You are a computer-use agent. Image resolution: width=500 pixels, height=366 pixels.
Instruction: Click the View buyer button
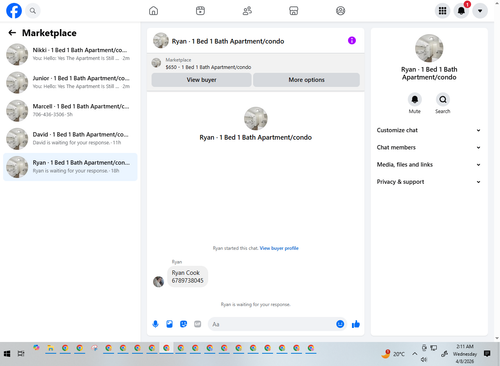201,80
